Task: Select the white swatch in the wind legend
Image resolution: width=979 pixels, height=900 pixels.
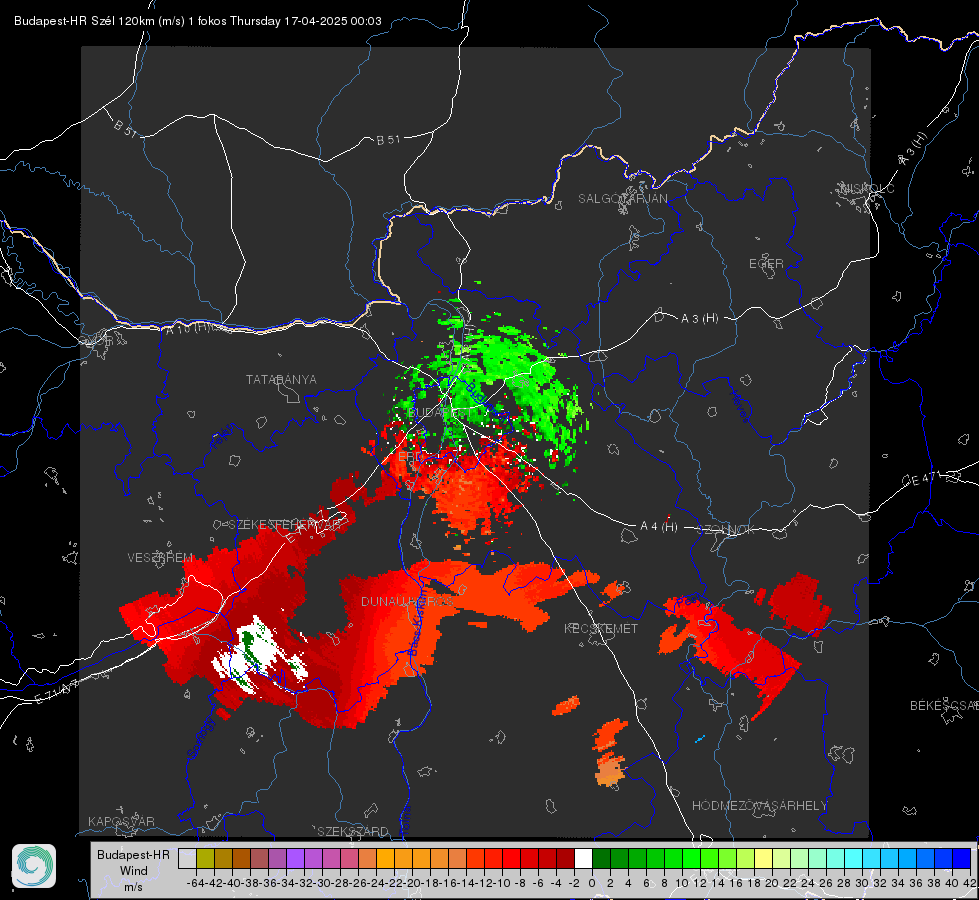Action: [583, 858]
